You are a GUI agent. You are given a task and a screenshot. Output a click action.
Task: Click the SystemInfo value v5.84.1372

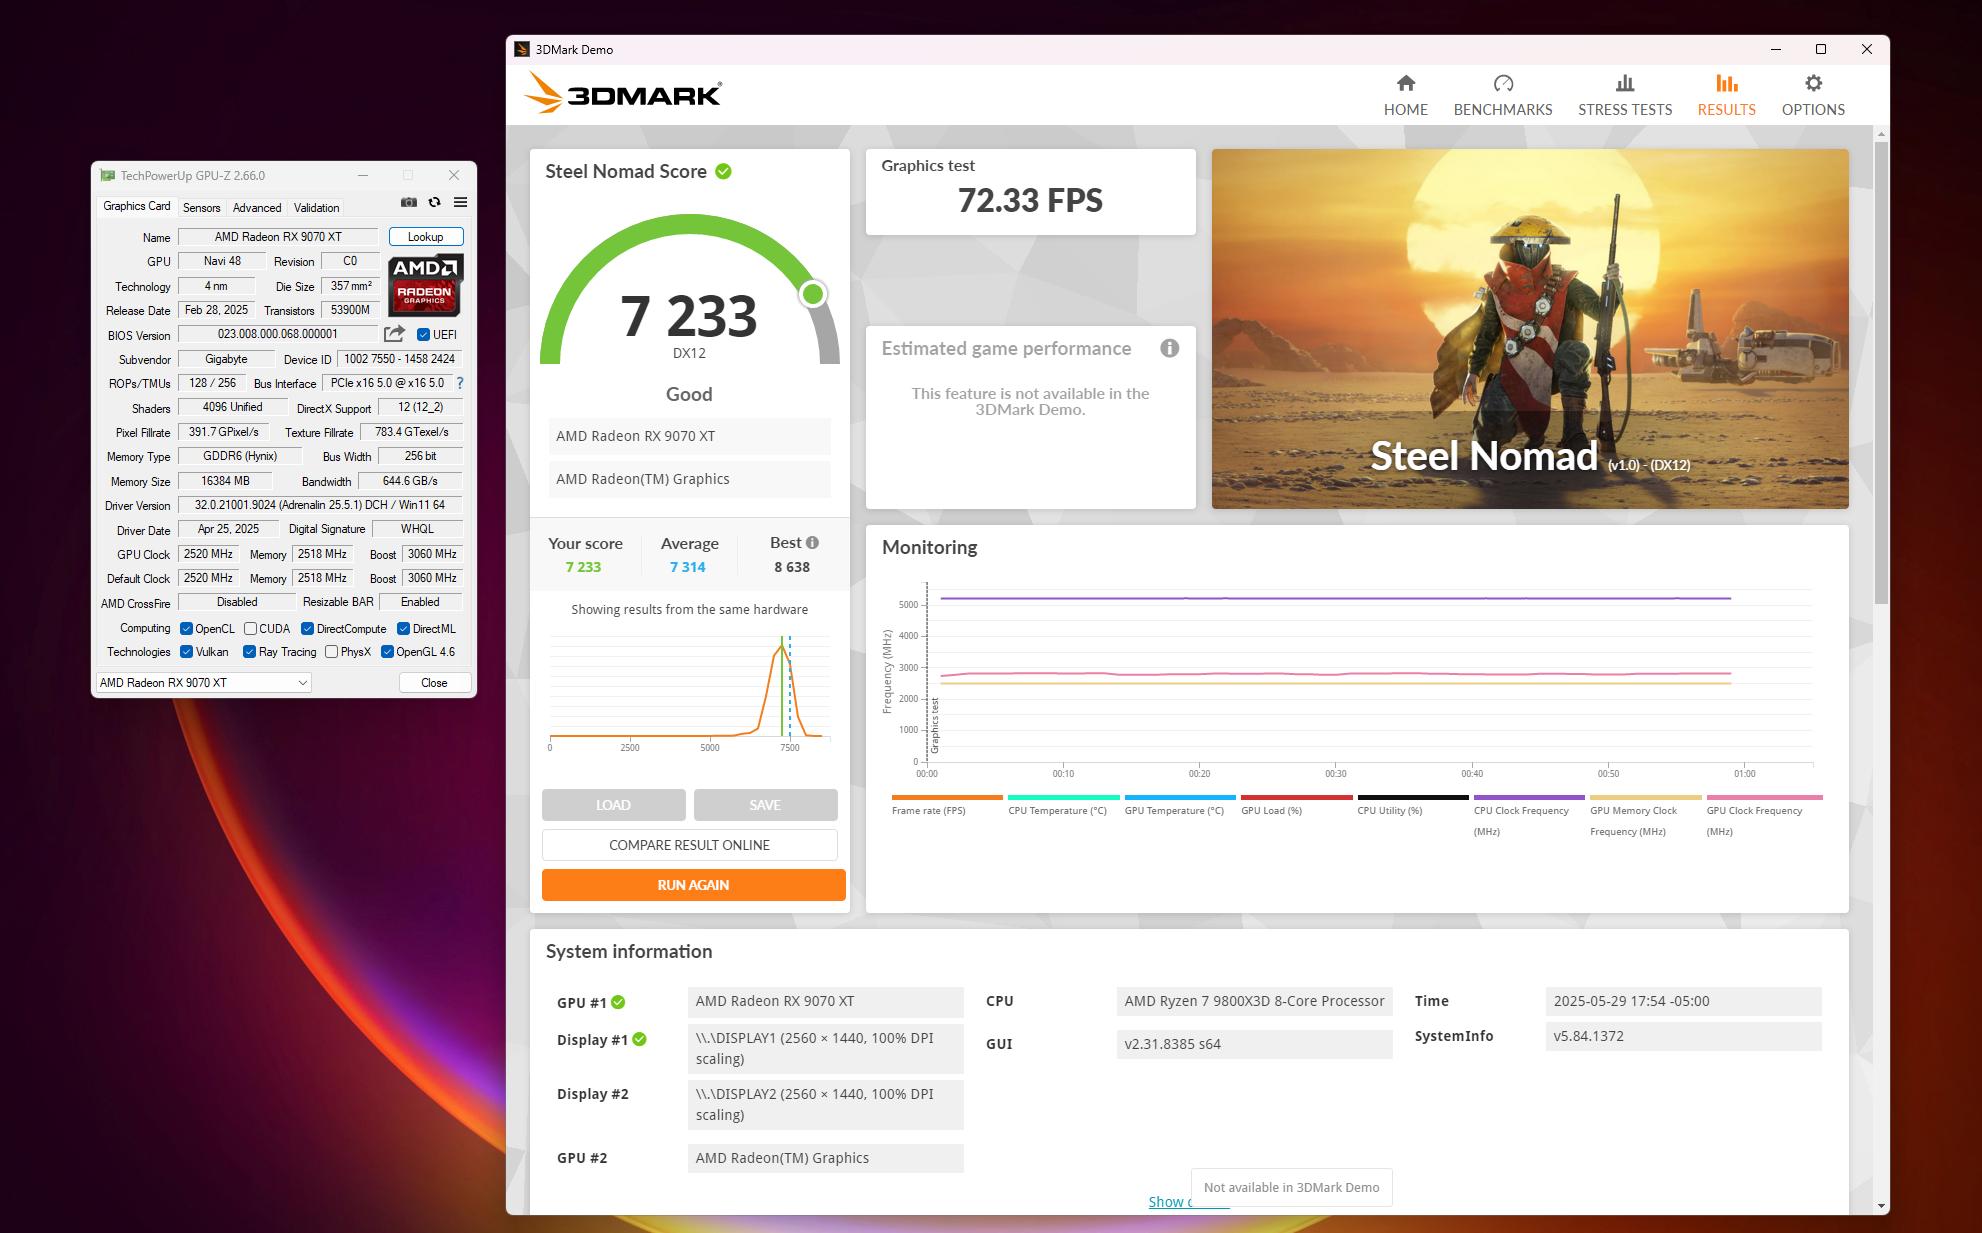click(x=1683, y=1036)
